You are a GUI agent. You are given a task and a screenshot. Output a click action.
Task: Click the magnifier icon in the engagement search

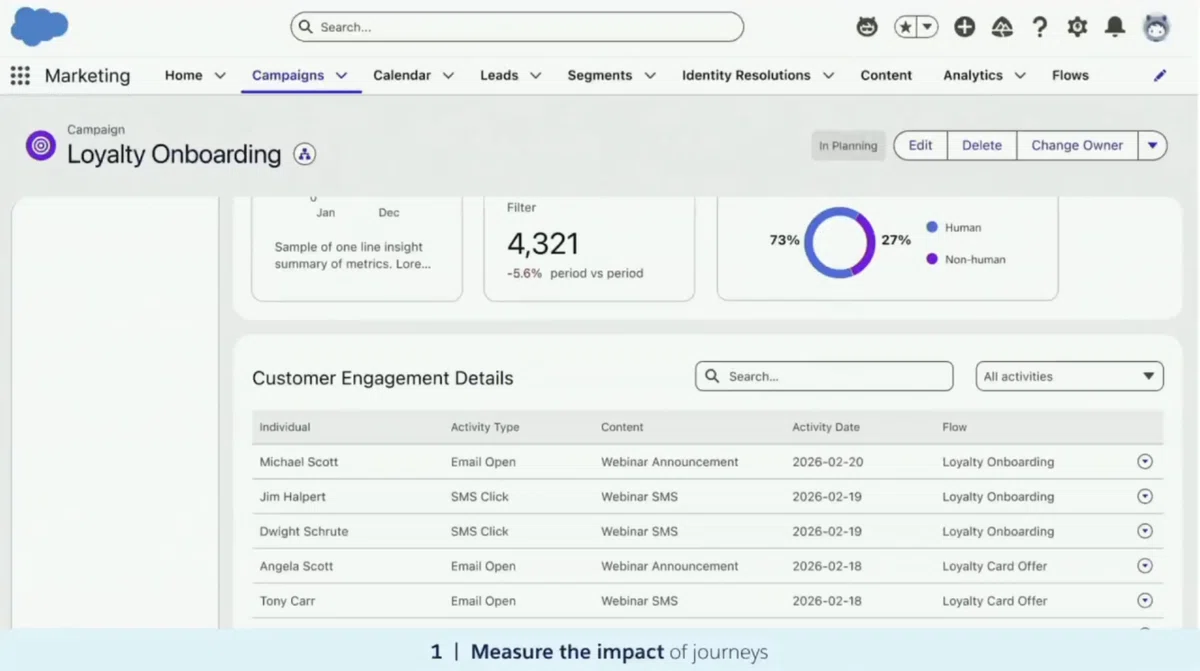pos(712,376)
